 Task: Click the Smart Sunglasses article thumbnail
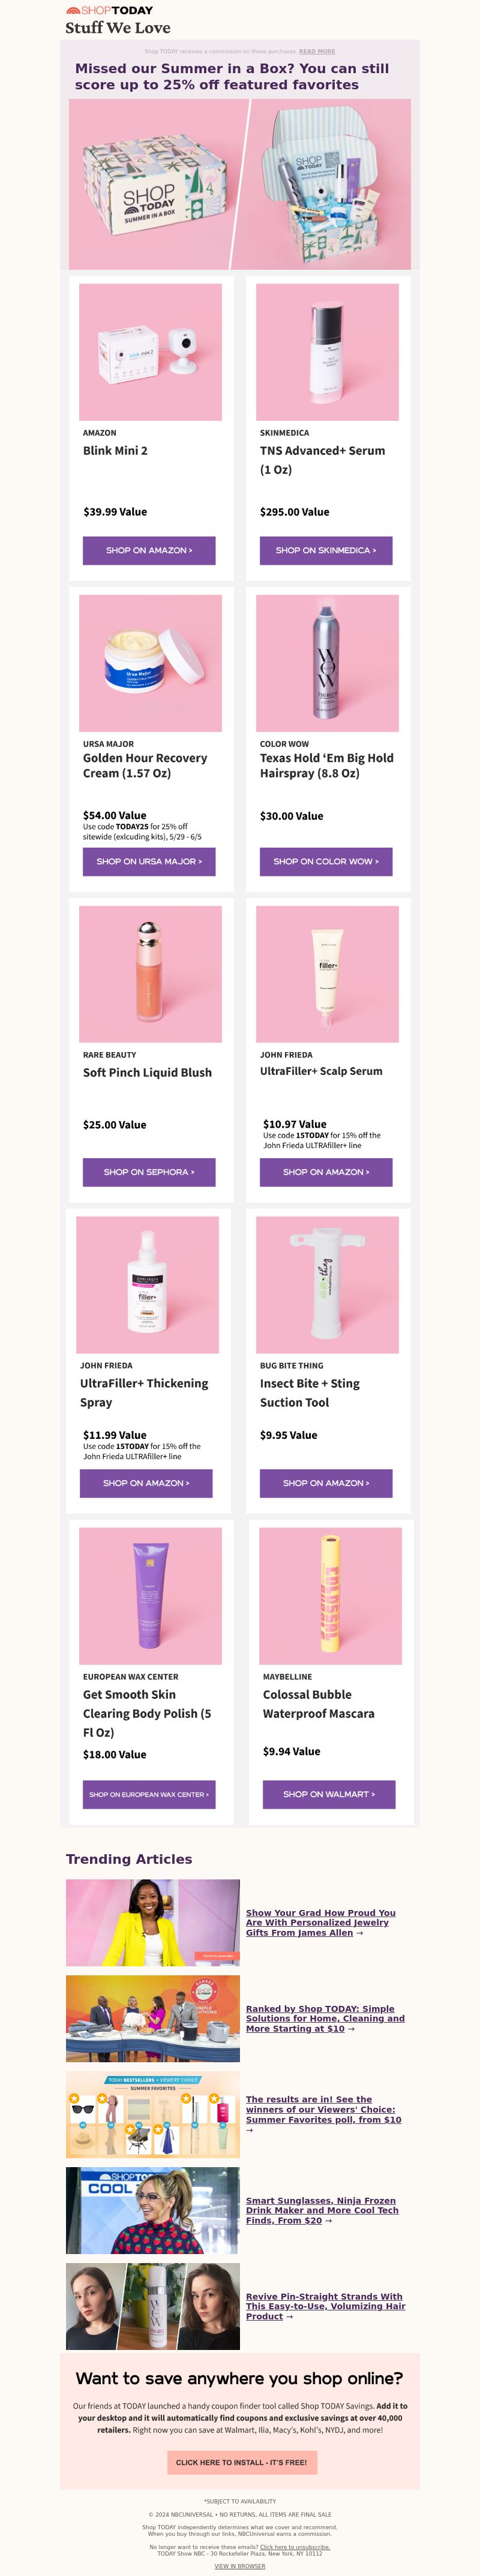tap(153, 2210)
